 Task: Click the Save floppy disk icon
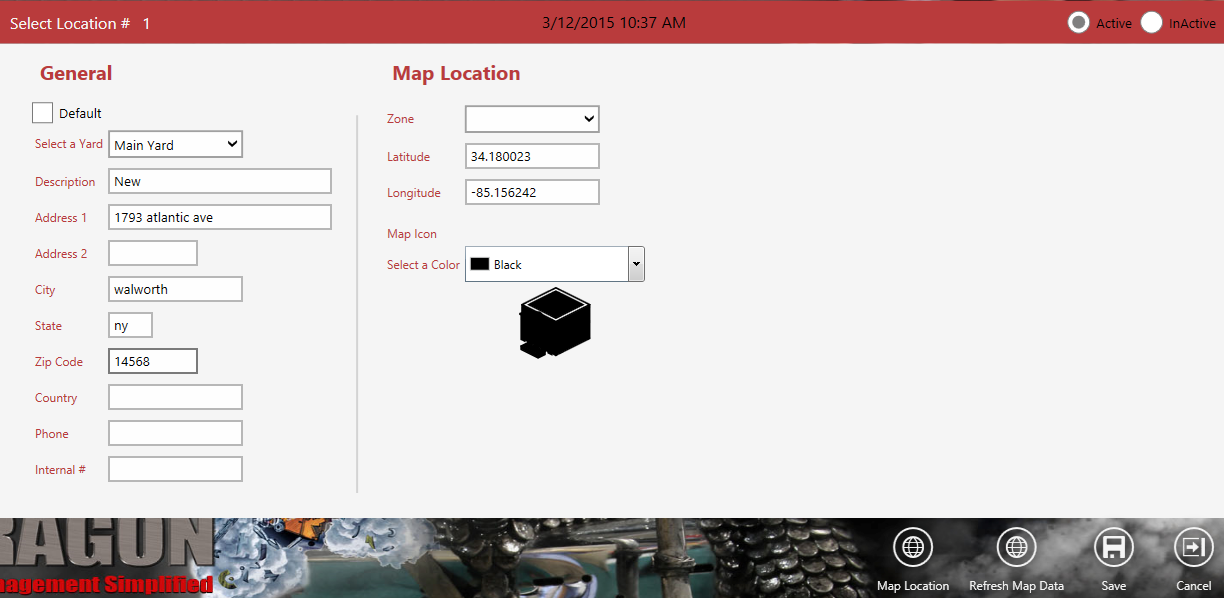[x=1113, y=547]
